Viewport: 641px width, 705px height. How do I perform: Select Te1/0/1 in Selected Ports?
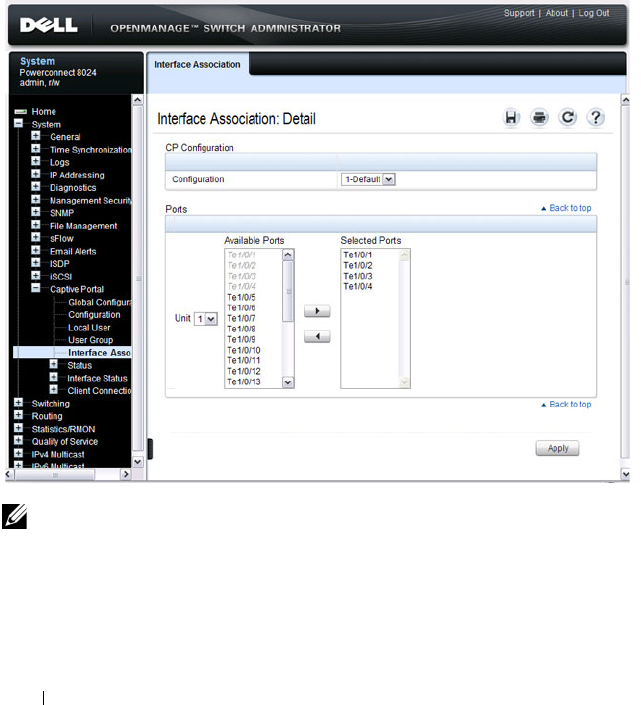(x=358, y=255)
